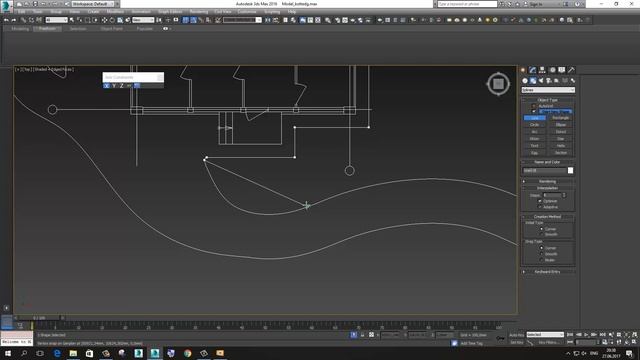
Task: Set Initial Type to Smooth
Action: (542, 234)
